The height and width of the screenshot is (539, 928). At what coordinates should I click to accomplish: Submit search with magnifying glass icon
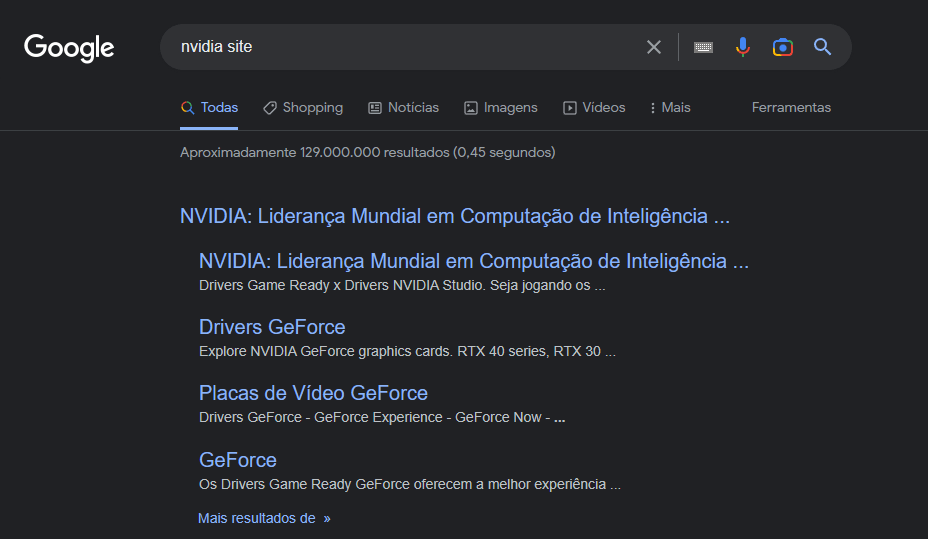click(x=822, y=47)
